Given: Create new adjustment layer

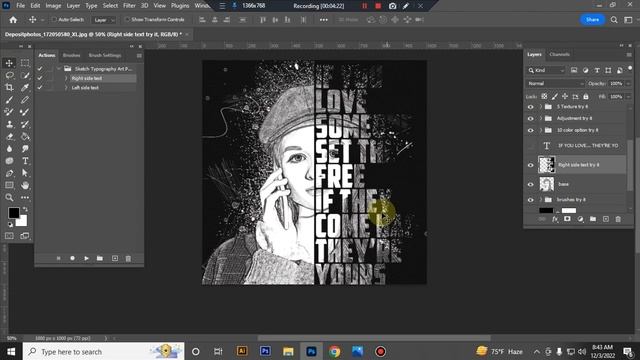Looking at the screenshot, I should tap(580, 219).
